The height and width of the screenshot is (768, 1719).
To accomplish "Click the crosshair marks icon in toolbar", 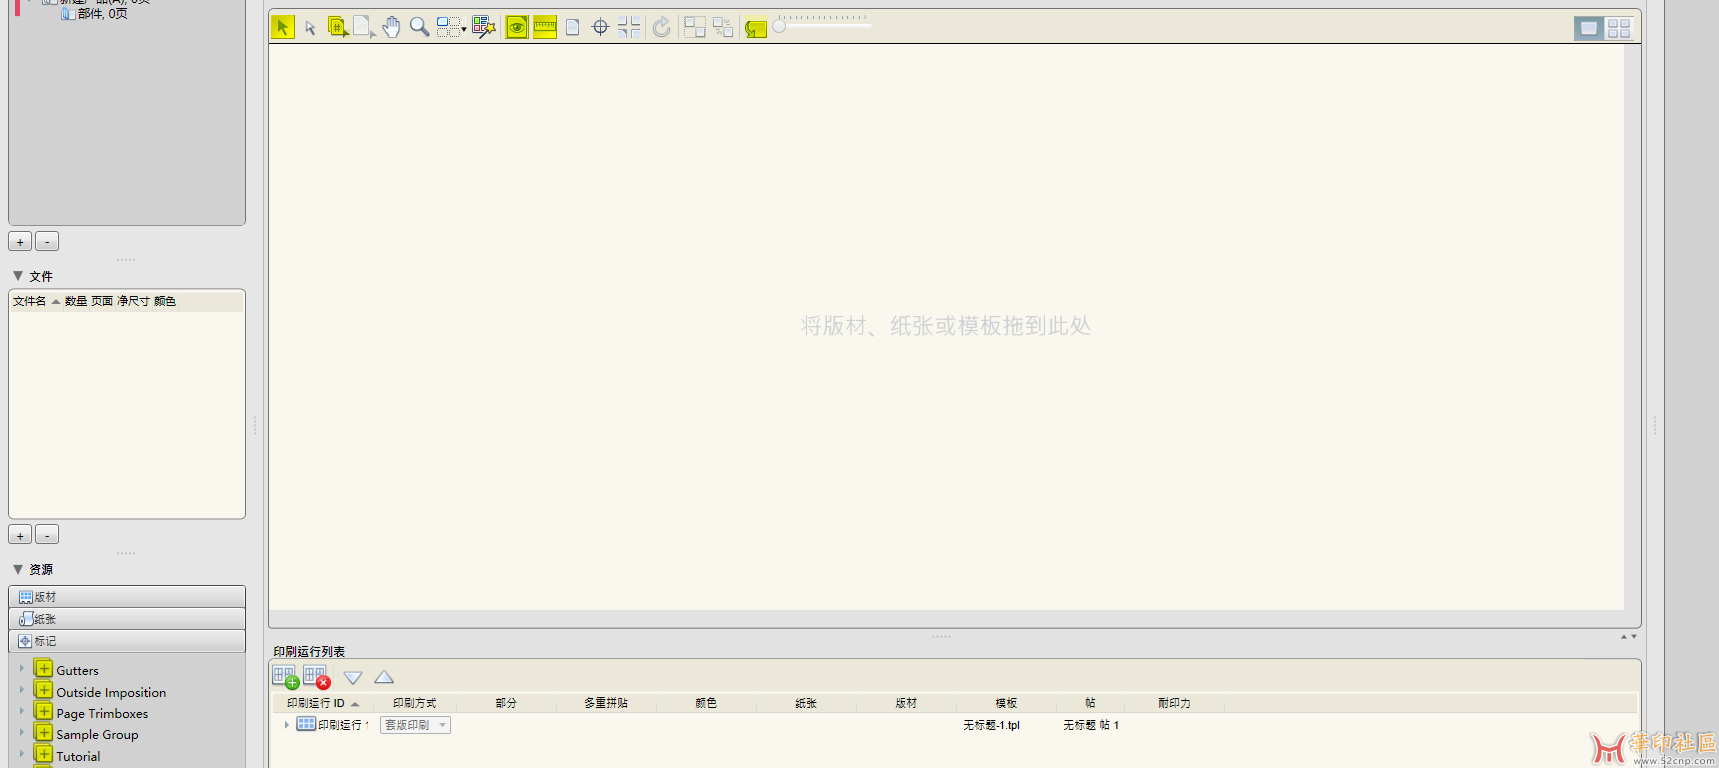I will tap(600, 27).
